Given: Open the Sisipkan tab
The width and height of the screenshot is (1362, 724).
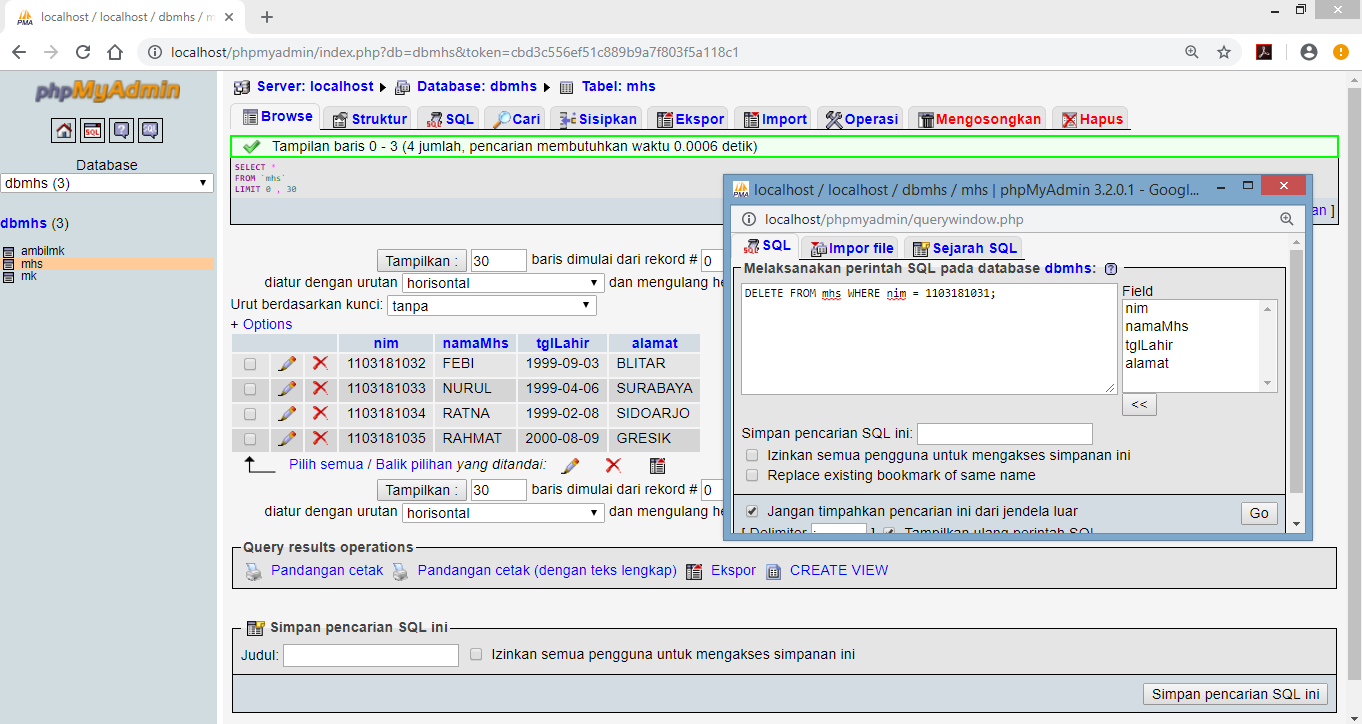Looking at the screenshot, I should tap(597, 119).
